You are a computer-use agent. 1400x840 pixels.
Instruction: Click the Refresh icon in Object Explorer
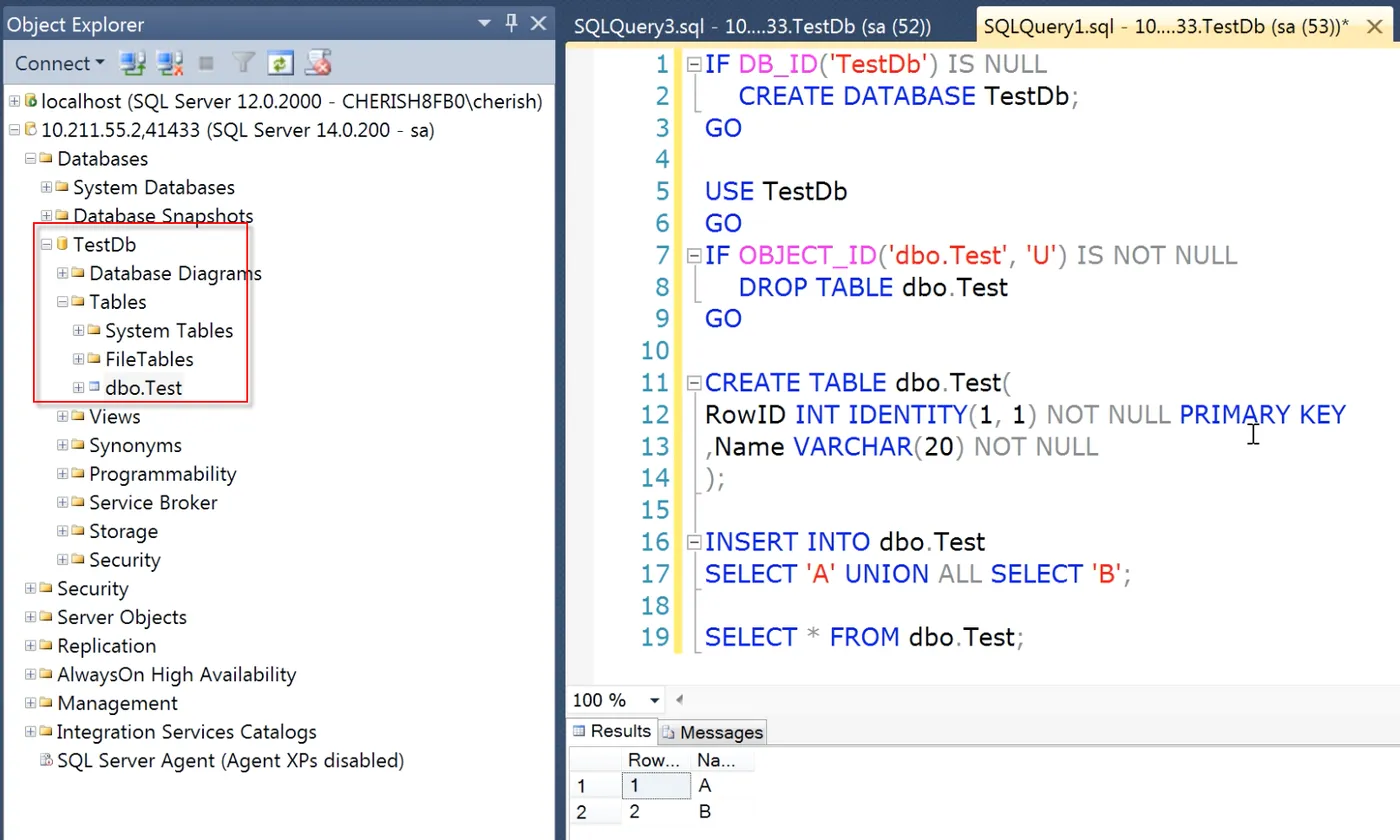pos(282,64)
